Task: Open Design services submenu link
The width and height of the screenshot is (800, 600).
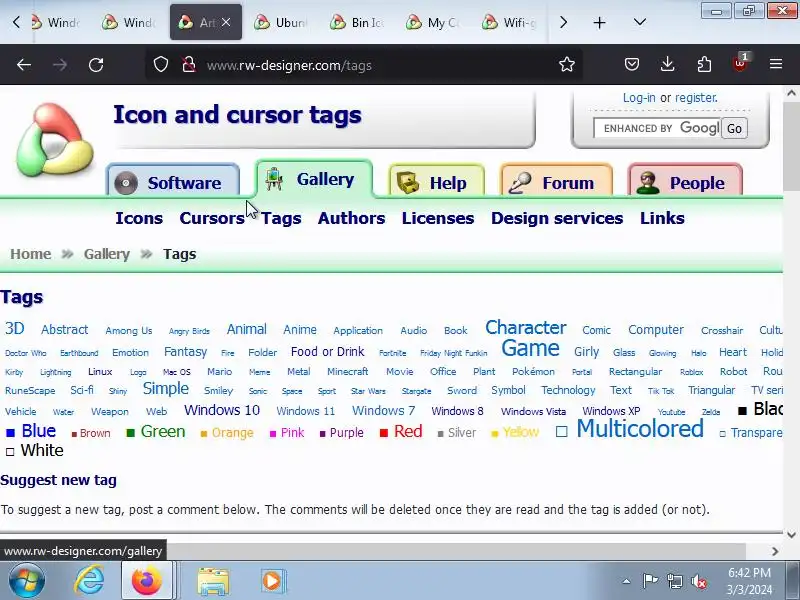Action: (557, 218)
